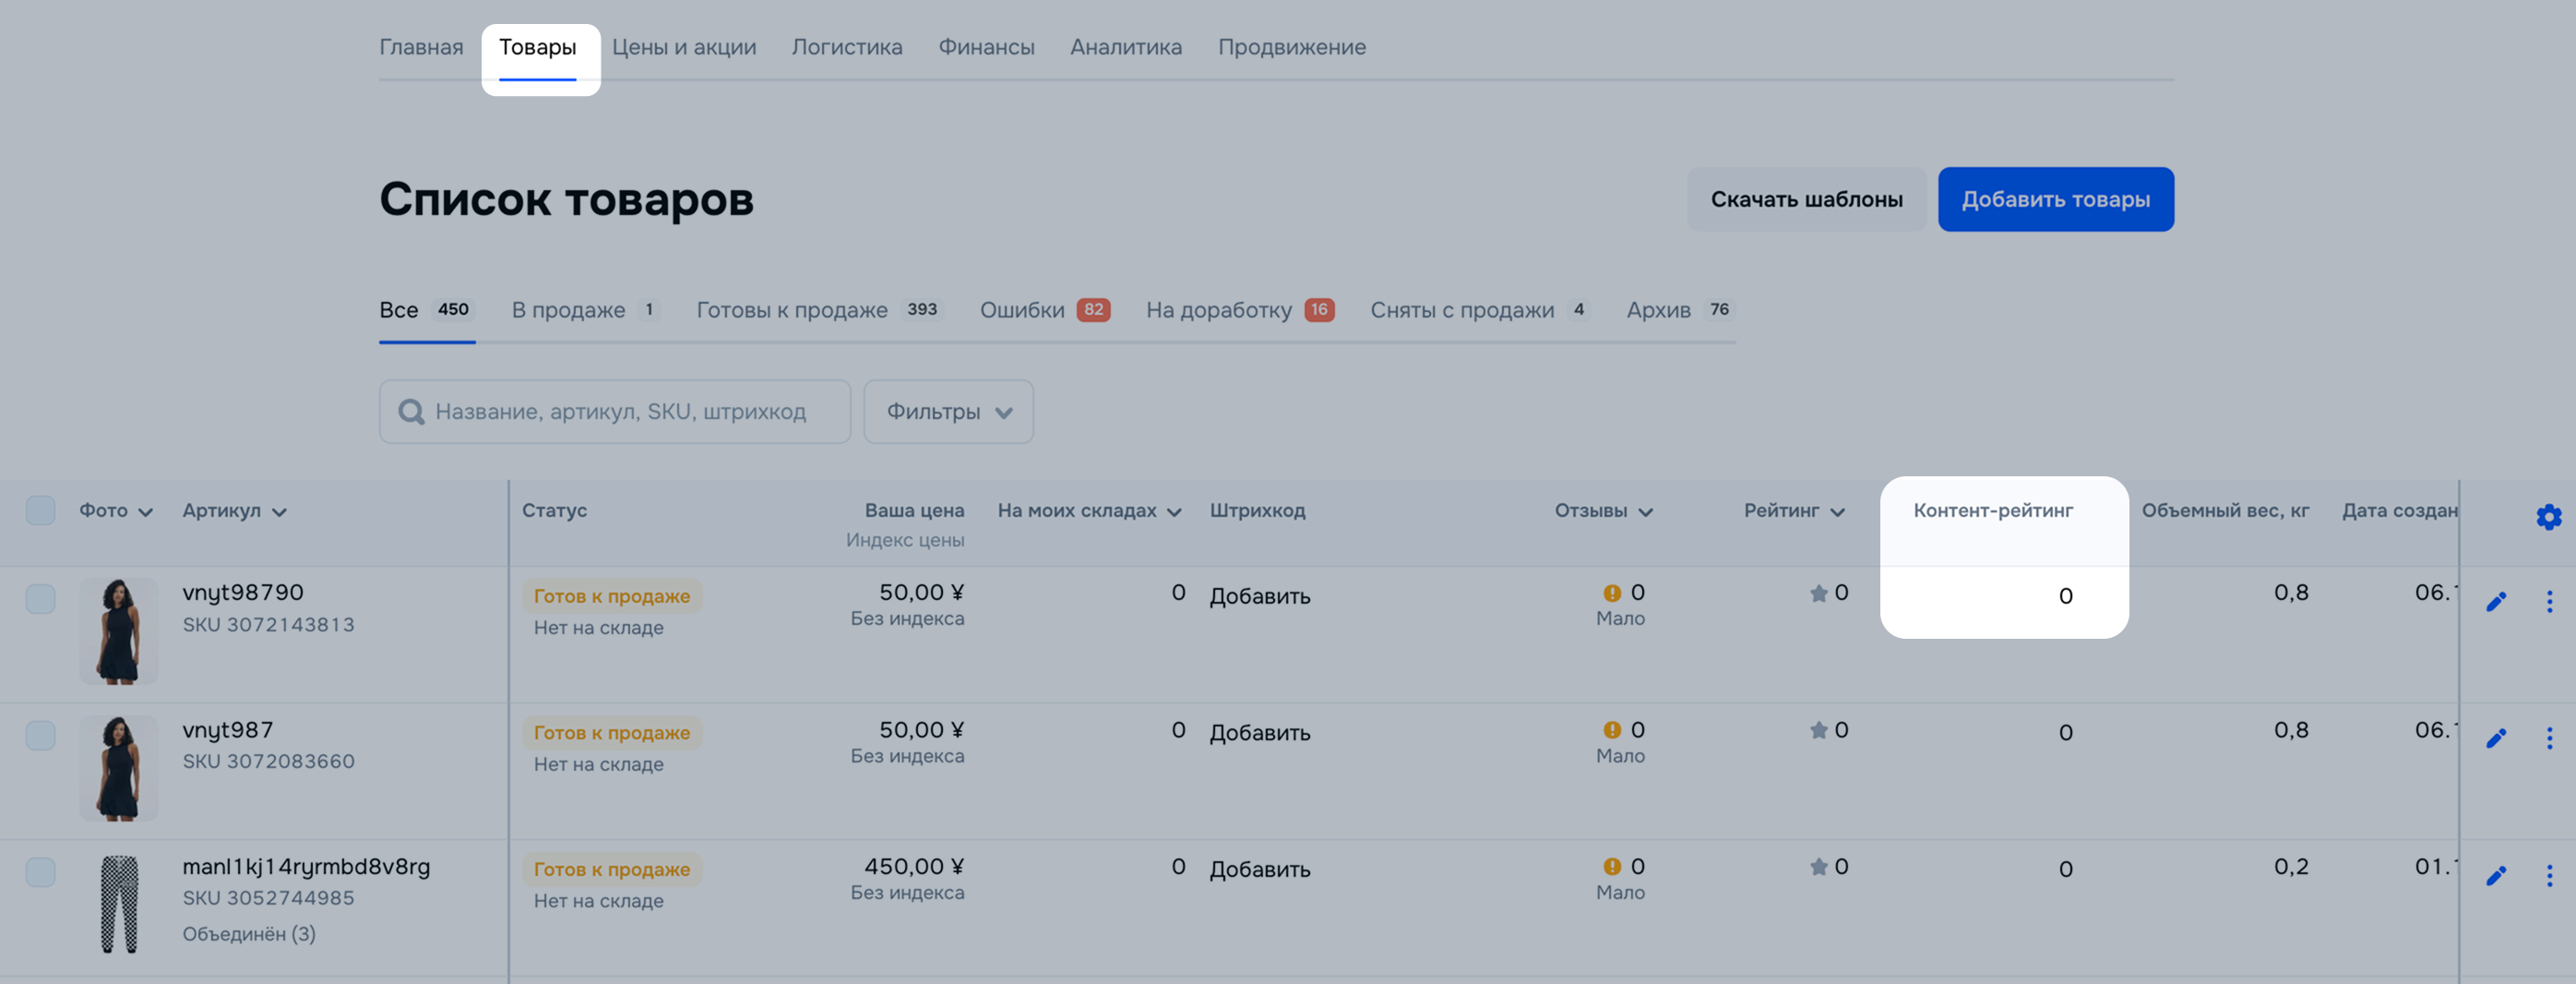
Task: Click the Добавить товары button
Action: pyautogui.click(x=2055, y=199)
